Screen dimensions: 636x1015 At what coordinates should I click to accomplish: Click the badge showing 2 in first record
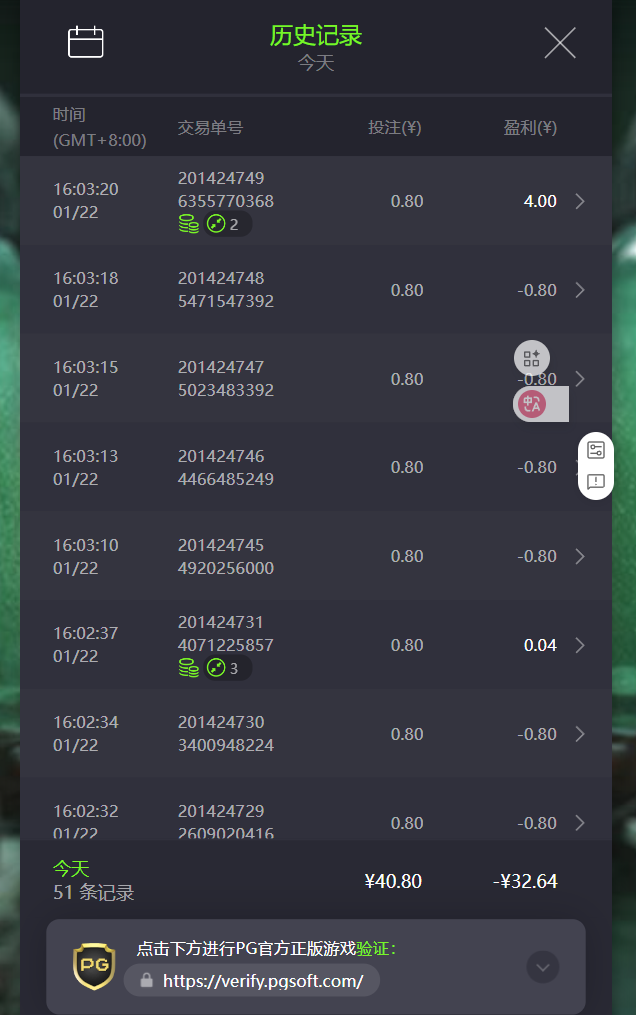tap(226, 224)
